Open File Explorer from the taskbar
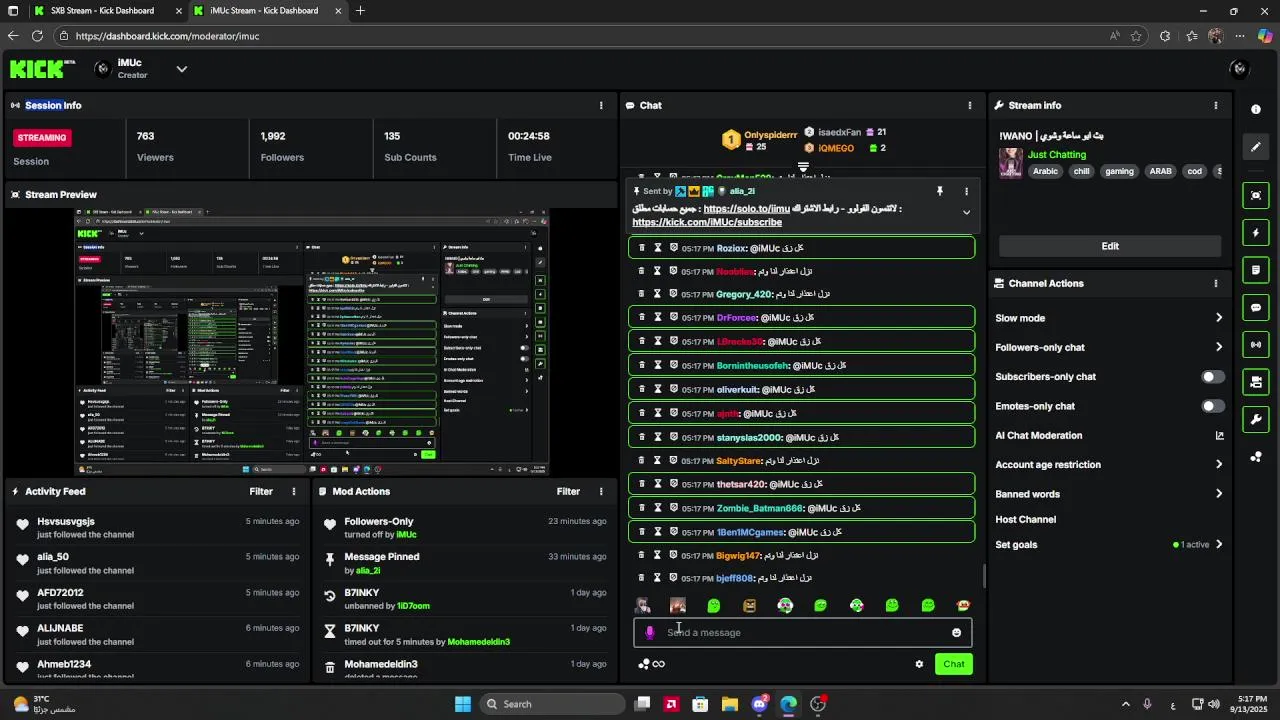This screenshot has width=1280, height=720. coord(730,704)
